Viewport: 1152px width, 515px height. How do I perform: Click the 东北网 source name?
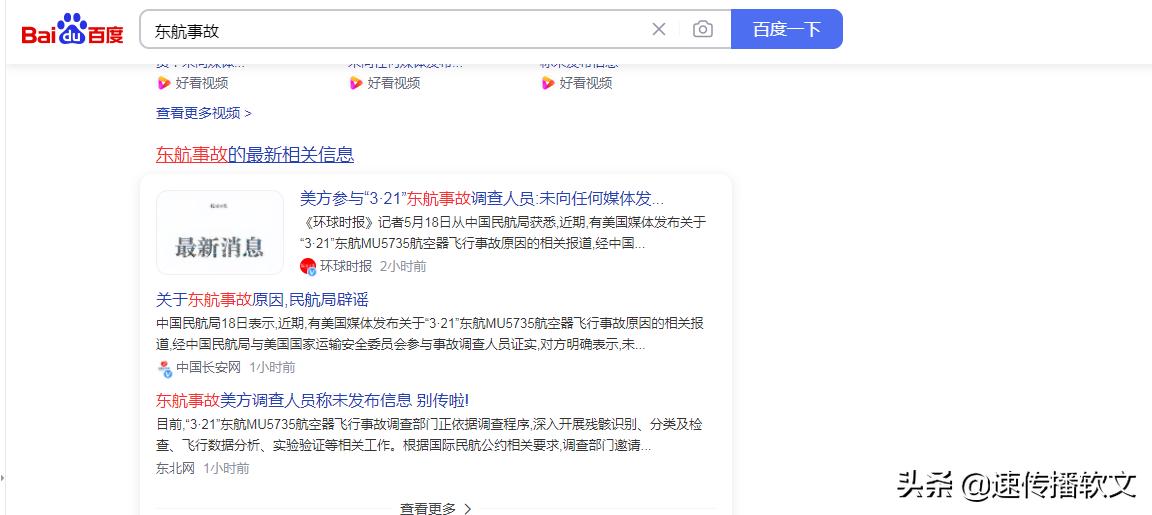[175, 468]
